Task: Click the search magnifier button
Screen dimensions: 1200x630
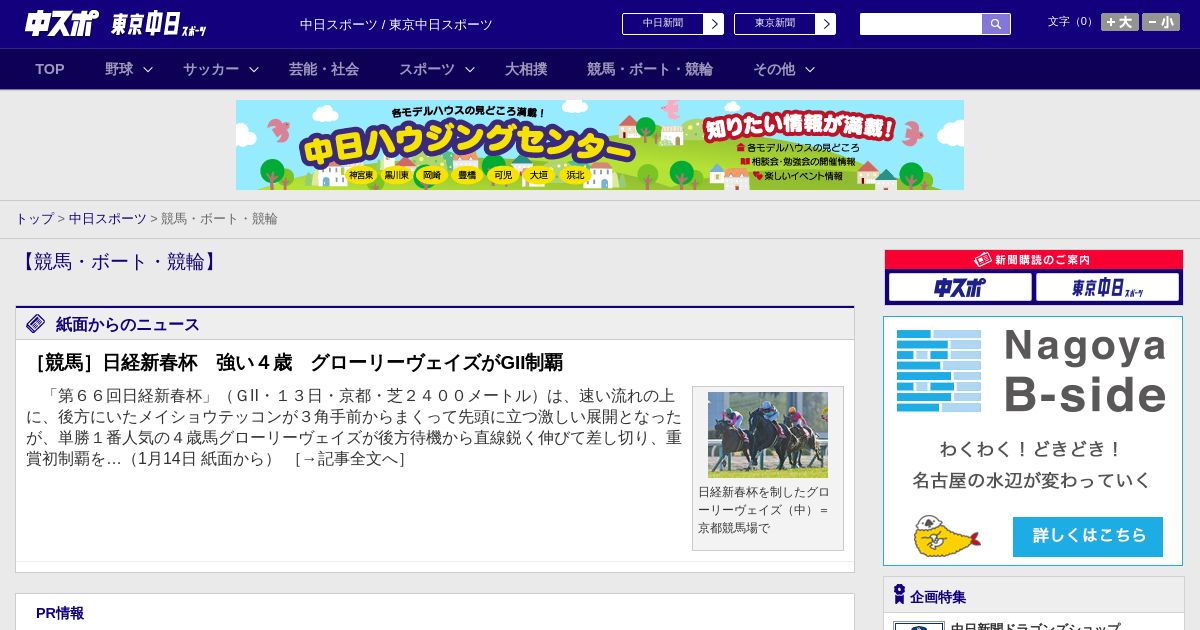Action: coord(996,24)
